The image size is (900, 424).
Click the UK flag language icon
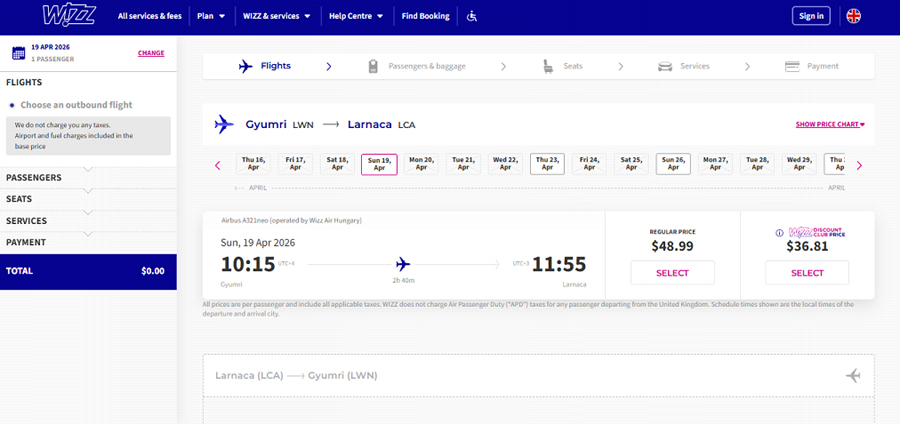(x=853, y=16)
